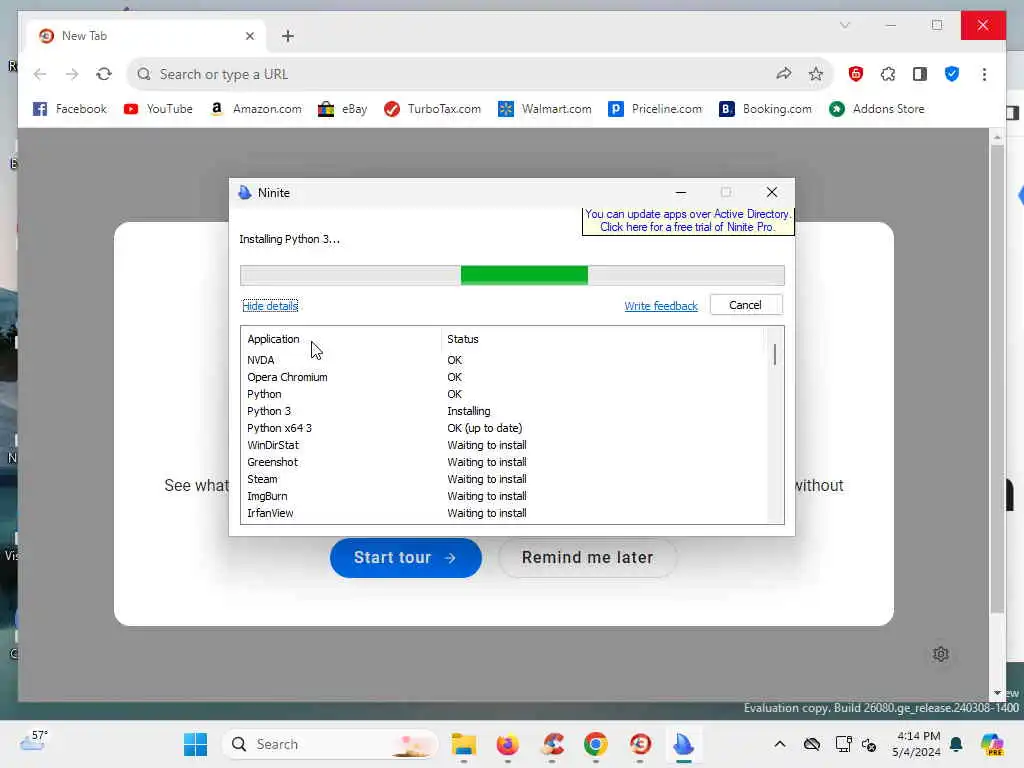Click the Ninite installation progress bar

pyautogui.click(x=512, y=276)
